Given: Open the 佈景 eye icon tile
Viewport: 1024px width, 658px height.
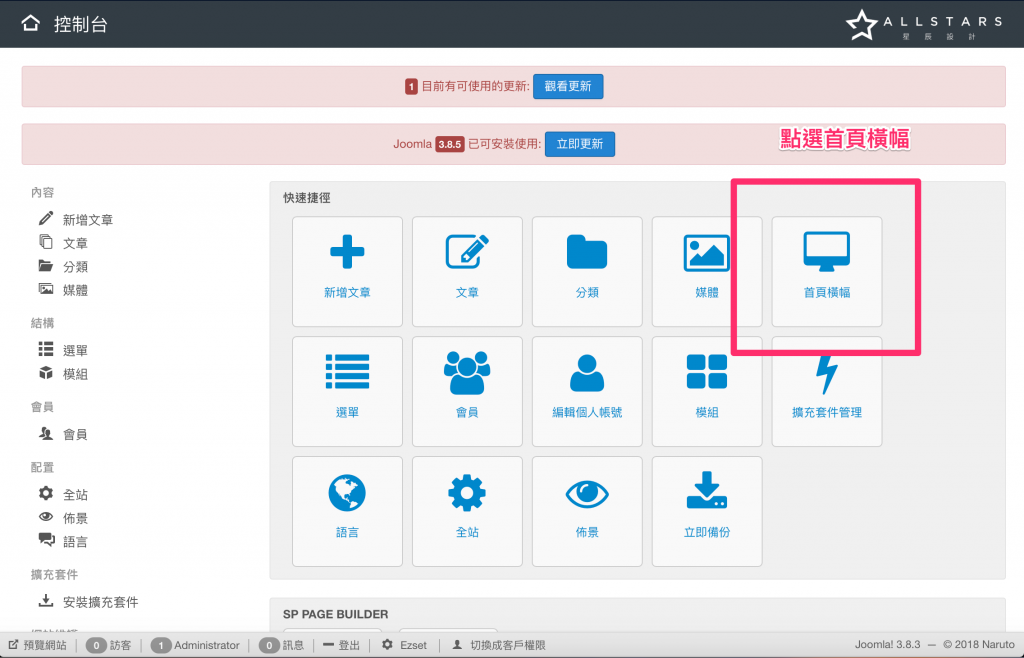Looking at the screenshot, I should coord(587,511).
